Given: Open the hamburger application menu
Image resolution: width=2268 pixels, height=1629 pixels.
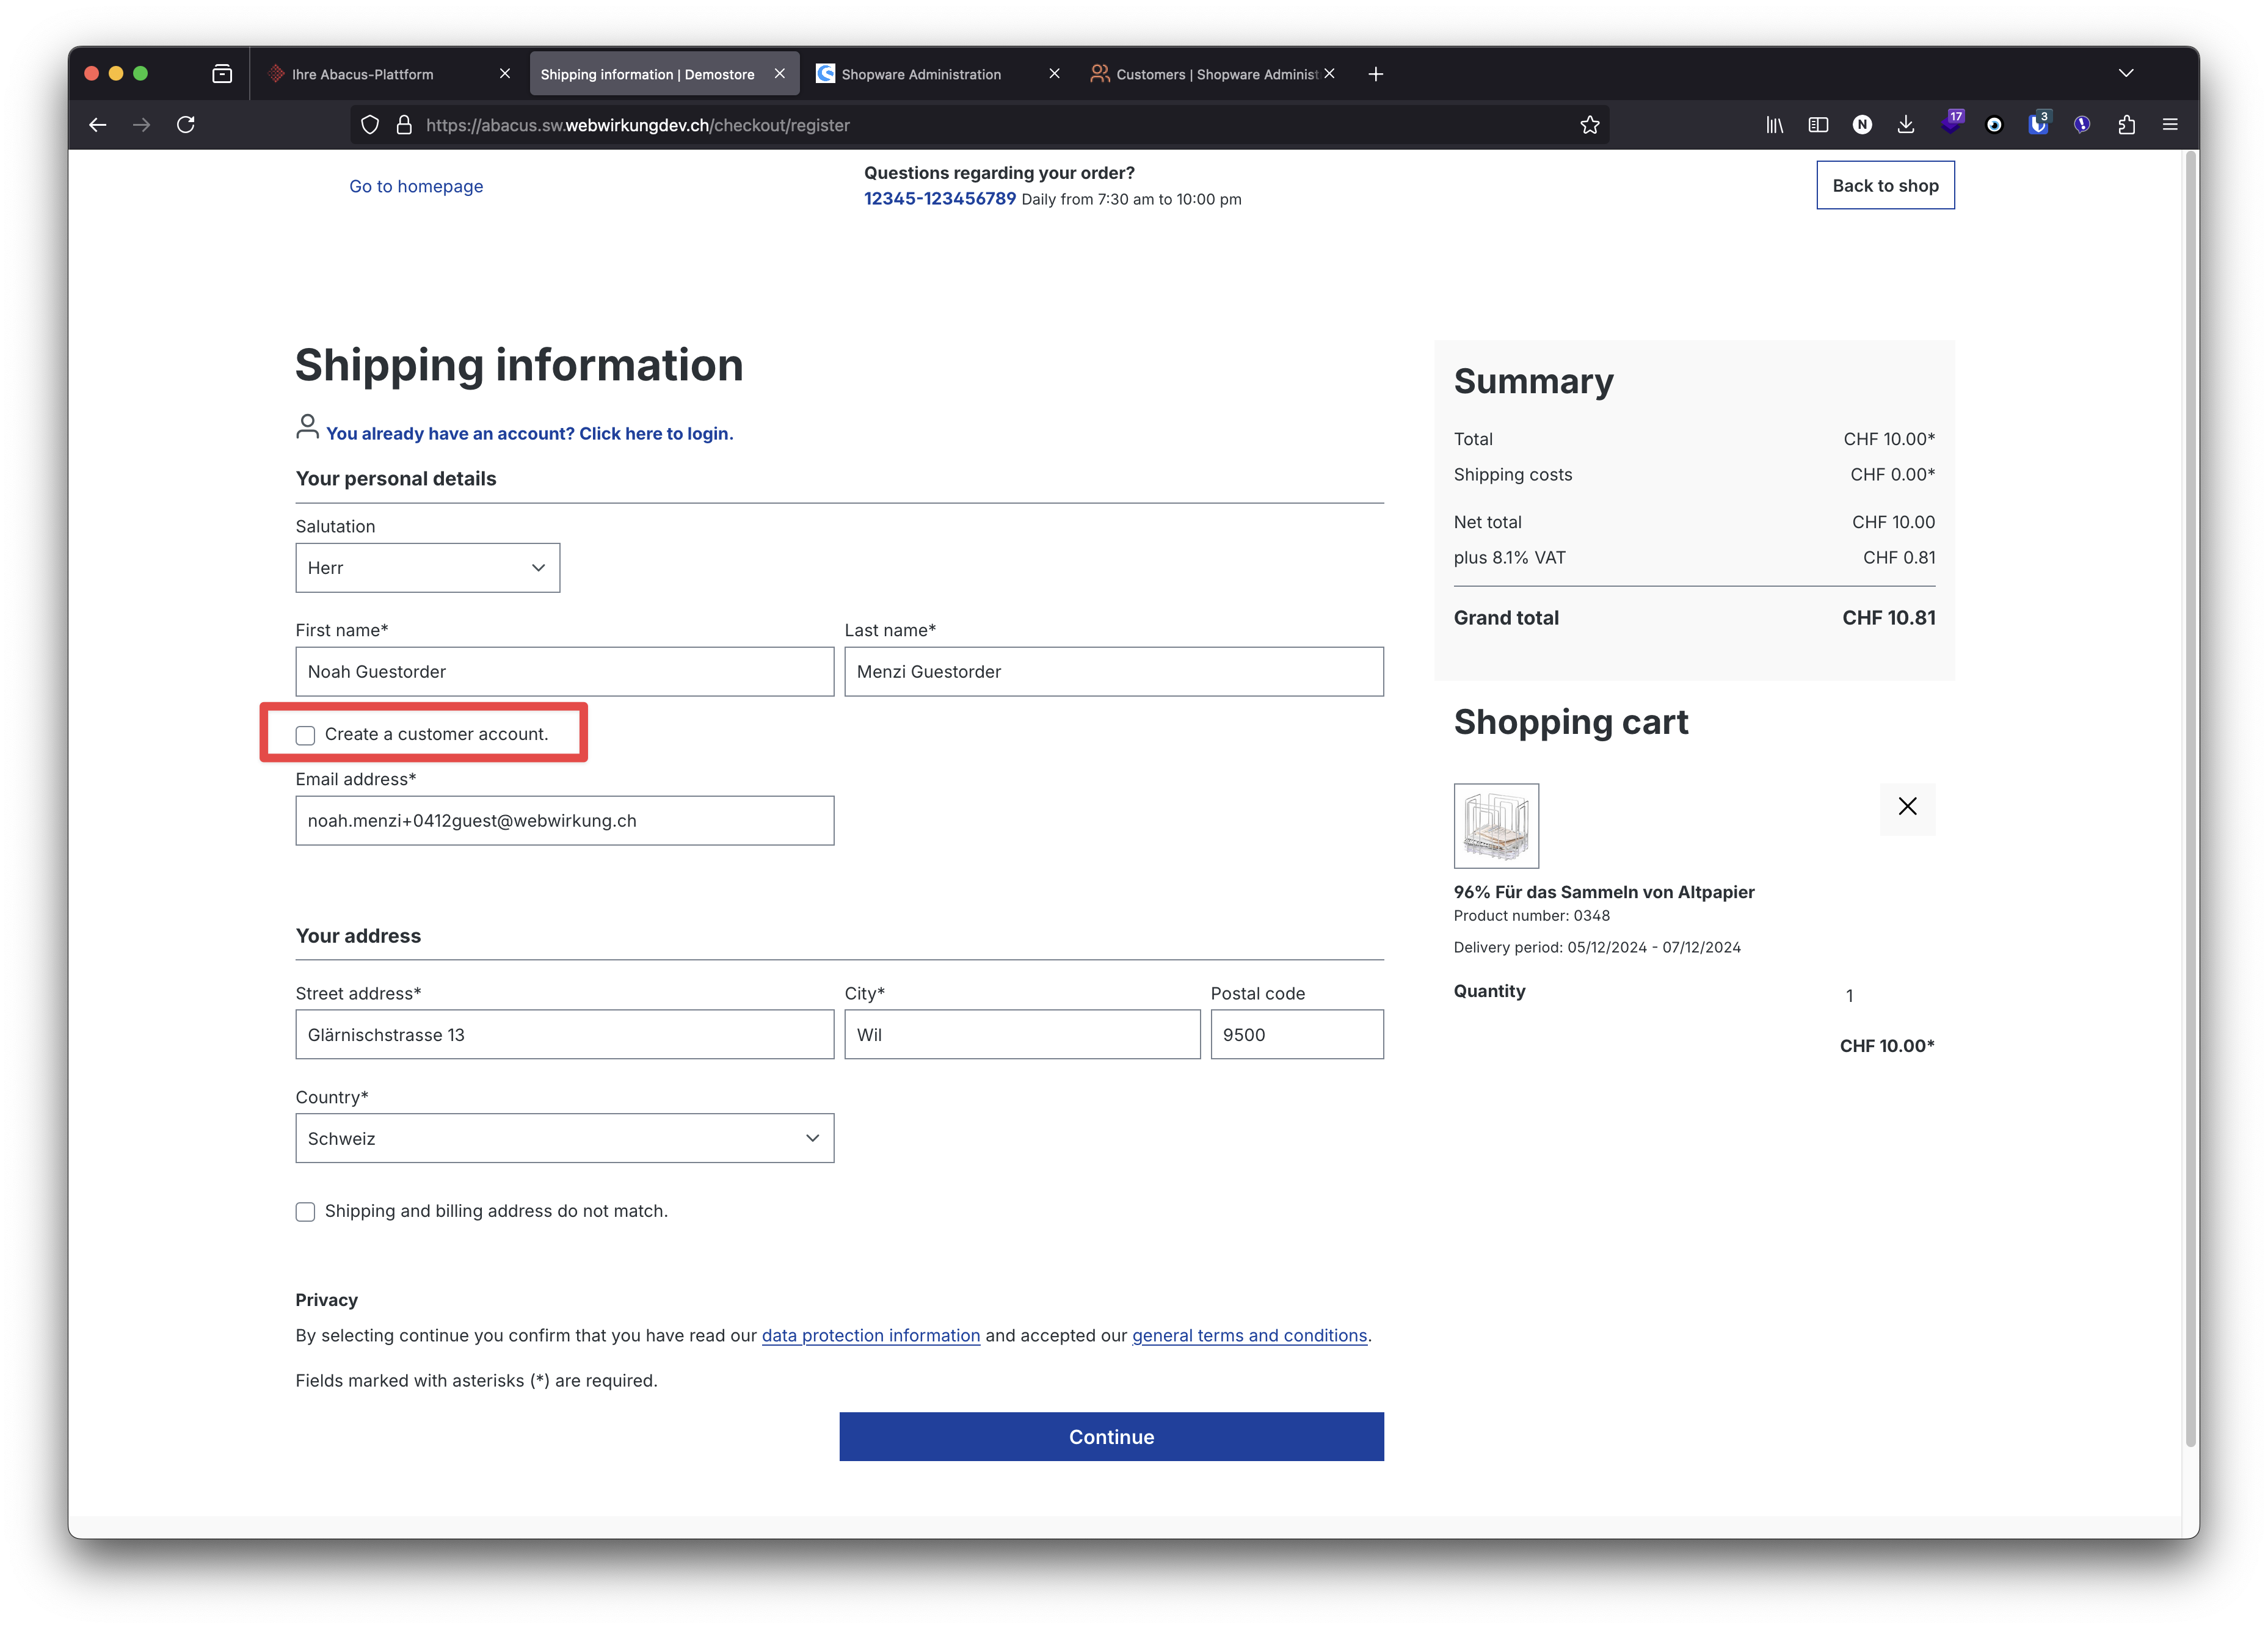Looking at the screenshot, I should coord(2171,124).
